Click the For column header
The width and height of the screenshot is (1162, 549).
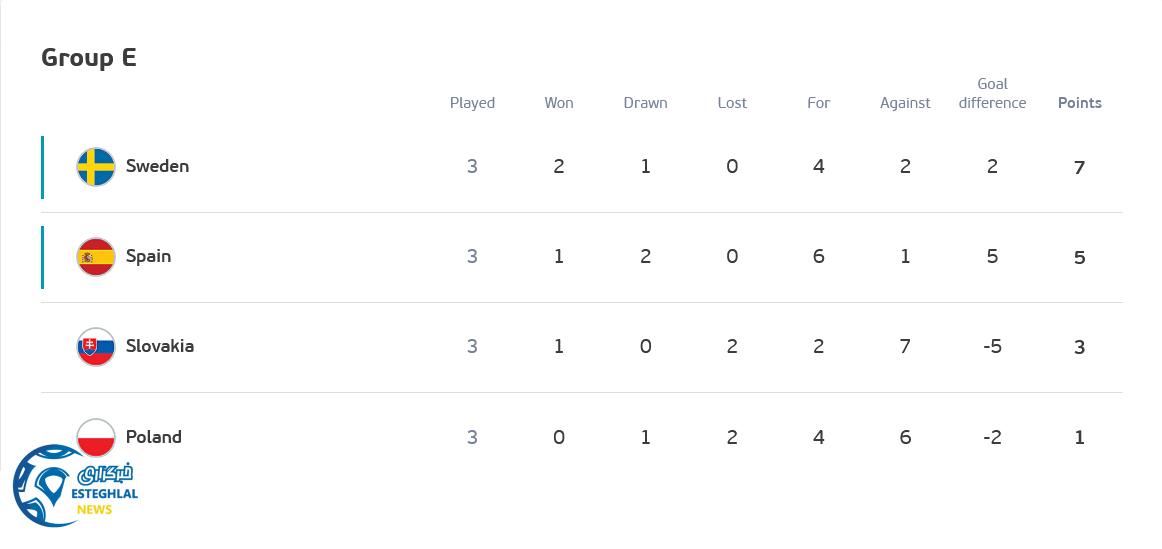[819, 103]
